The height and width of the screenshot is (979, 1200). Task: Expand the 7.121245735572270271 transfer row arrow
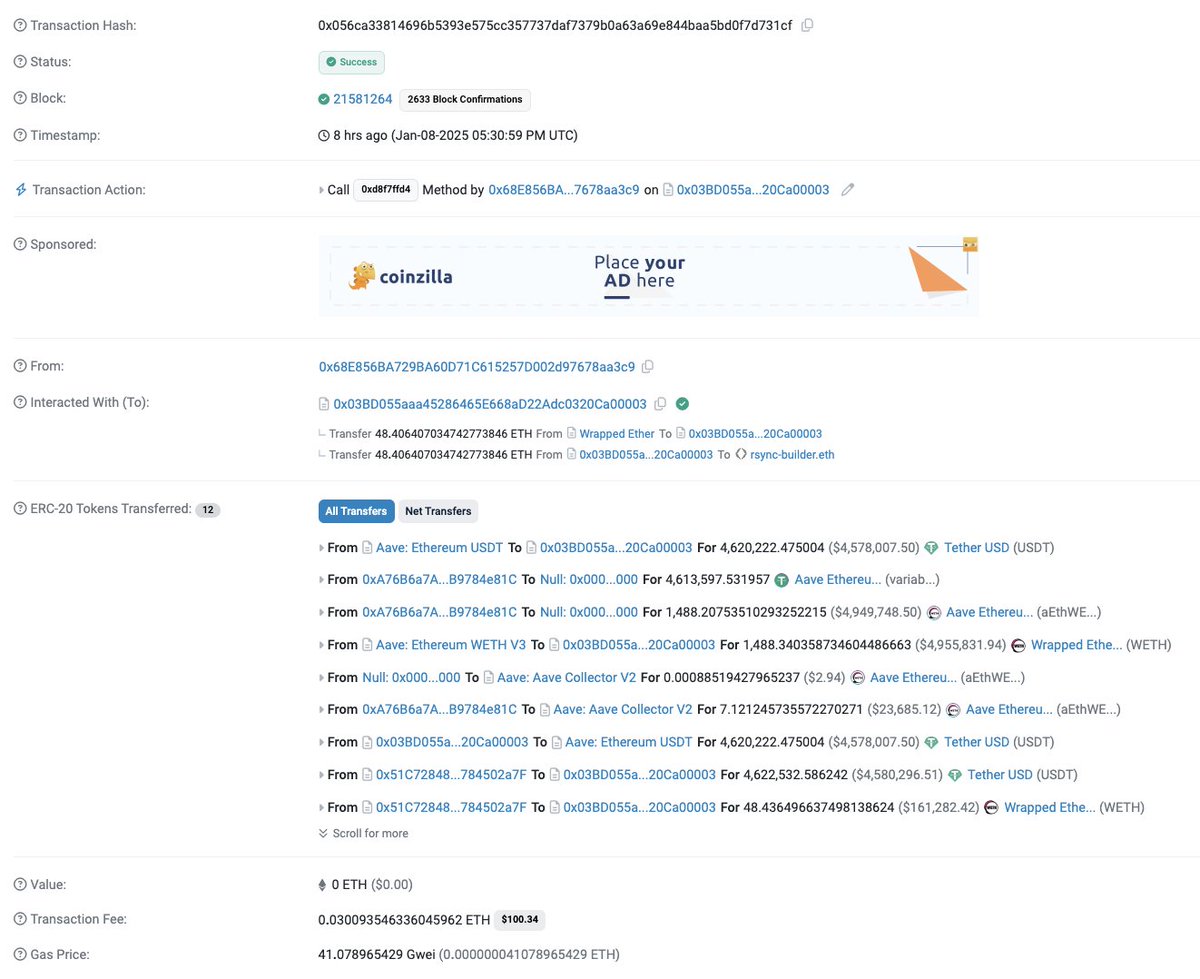click(322, 710)
